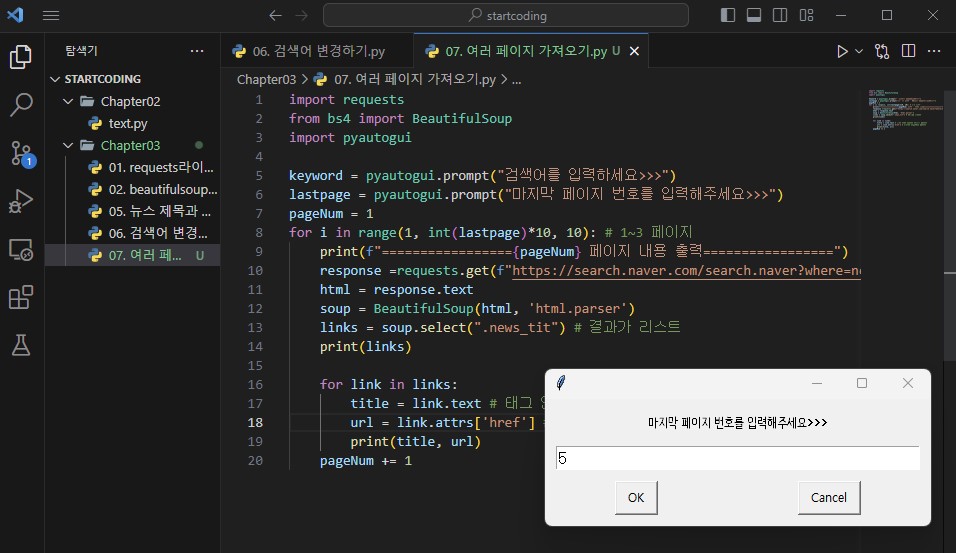Minimize the prompt dialog window
The height and width of the screenshot is (553, 956).
pos(817,383)
